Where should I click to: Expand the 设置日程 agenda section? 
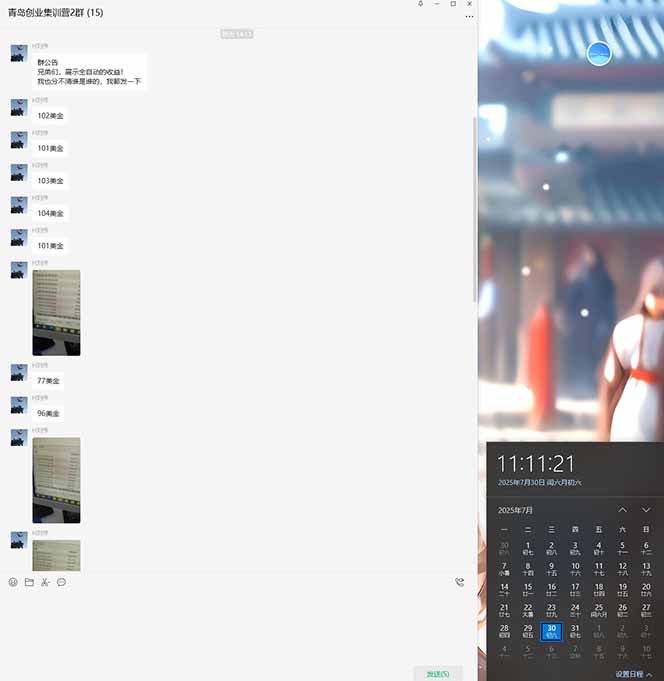pyautogui.click(x=633, y=674)
